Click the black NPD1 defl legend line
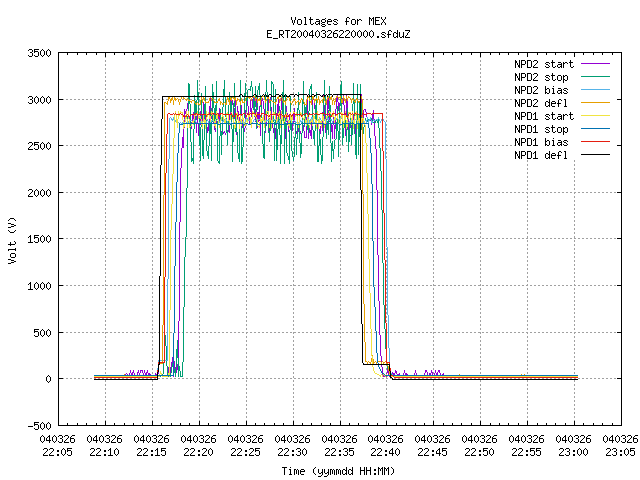The image size is (640, 480). pyautogui.click(x=595, y=155)
